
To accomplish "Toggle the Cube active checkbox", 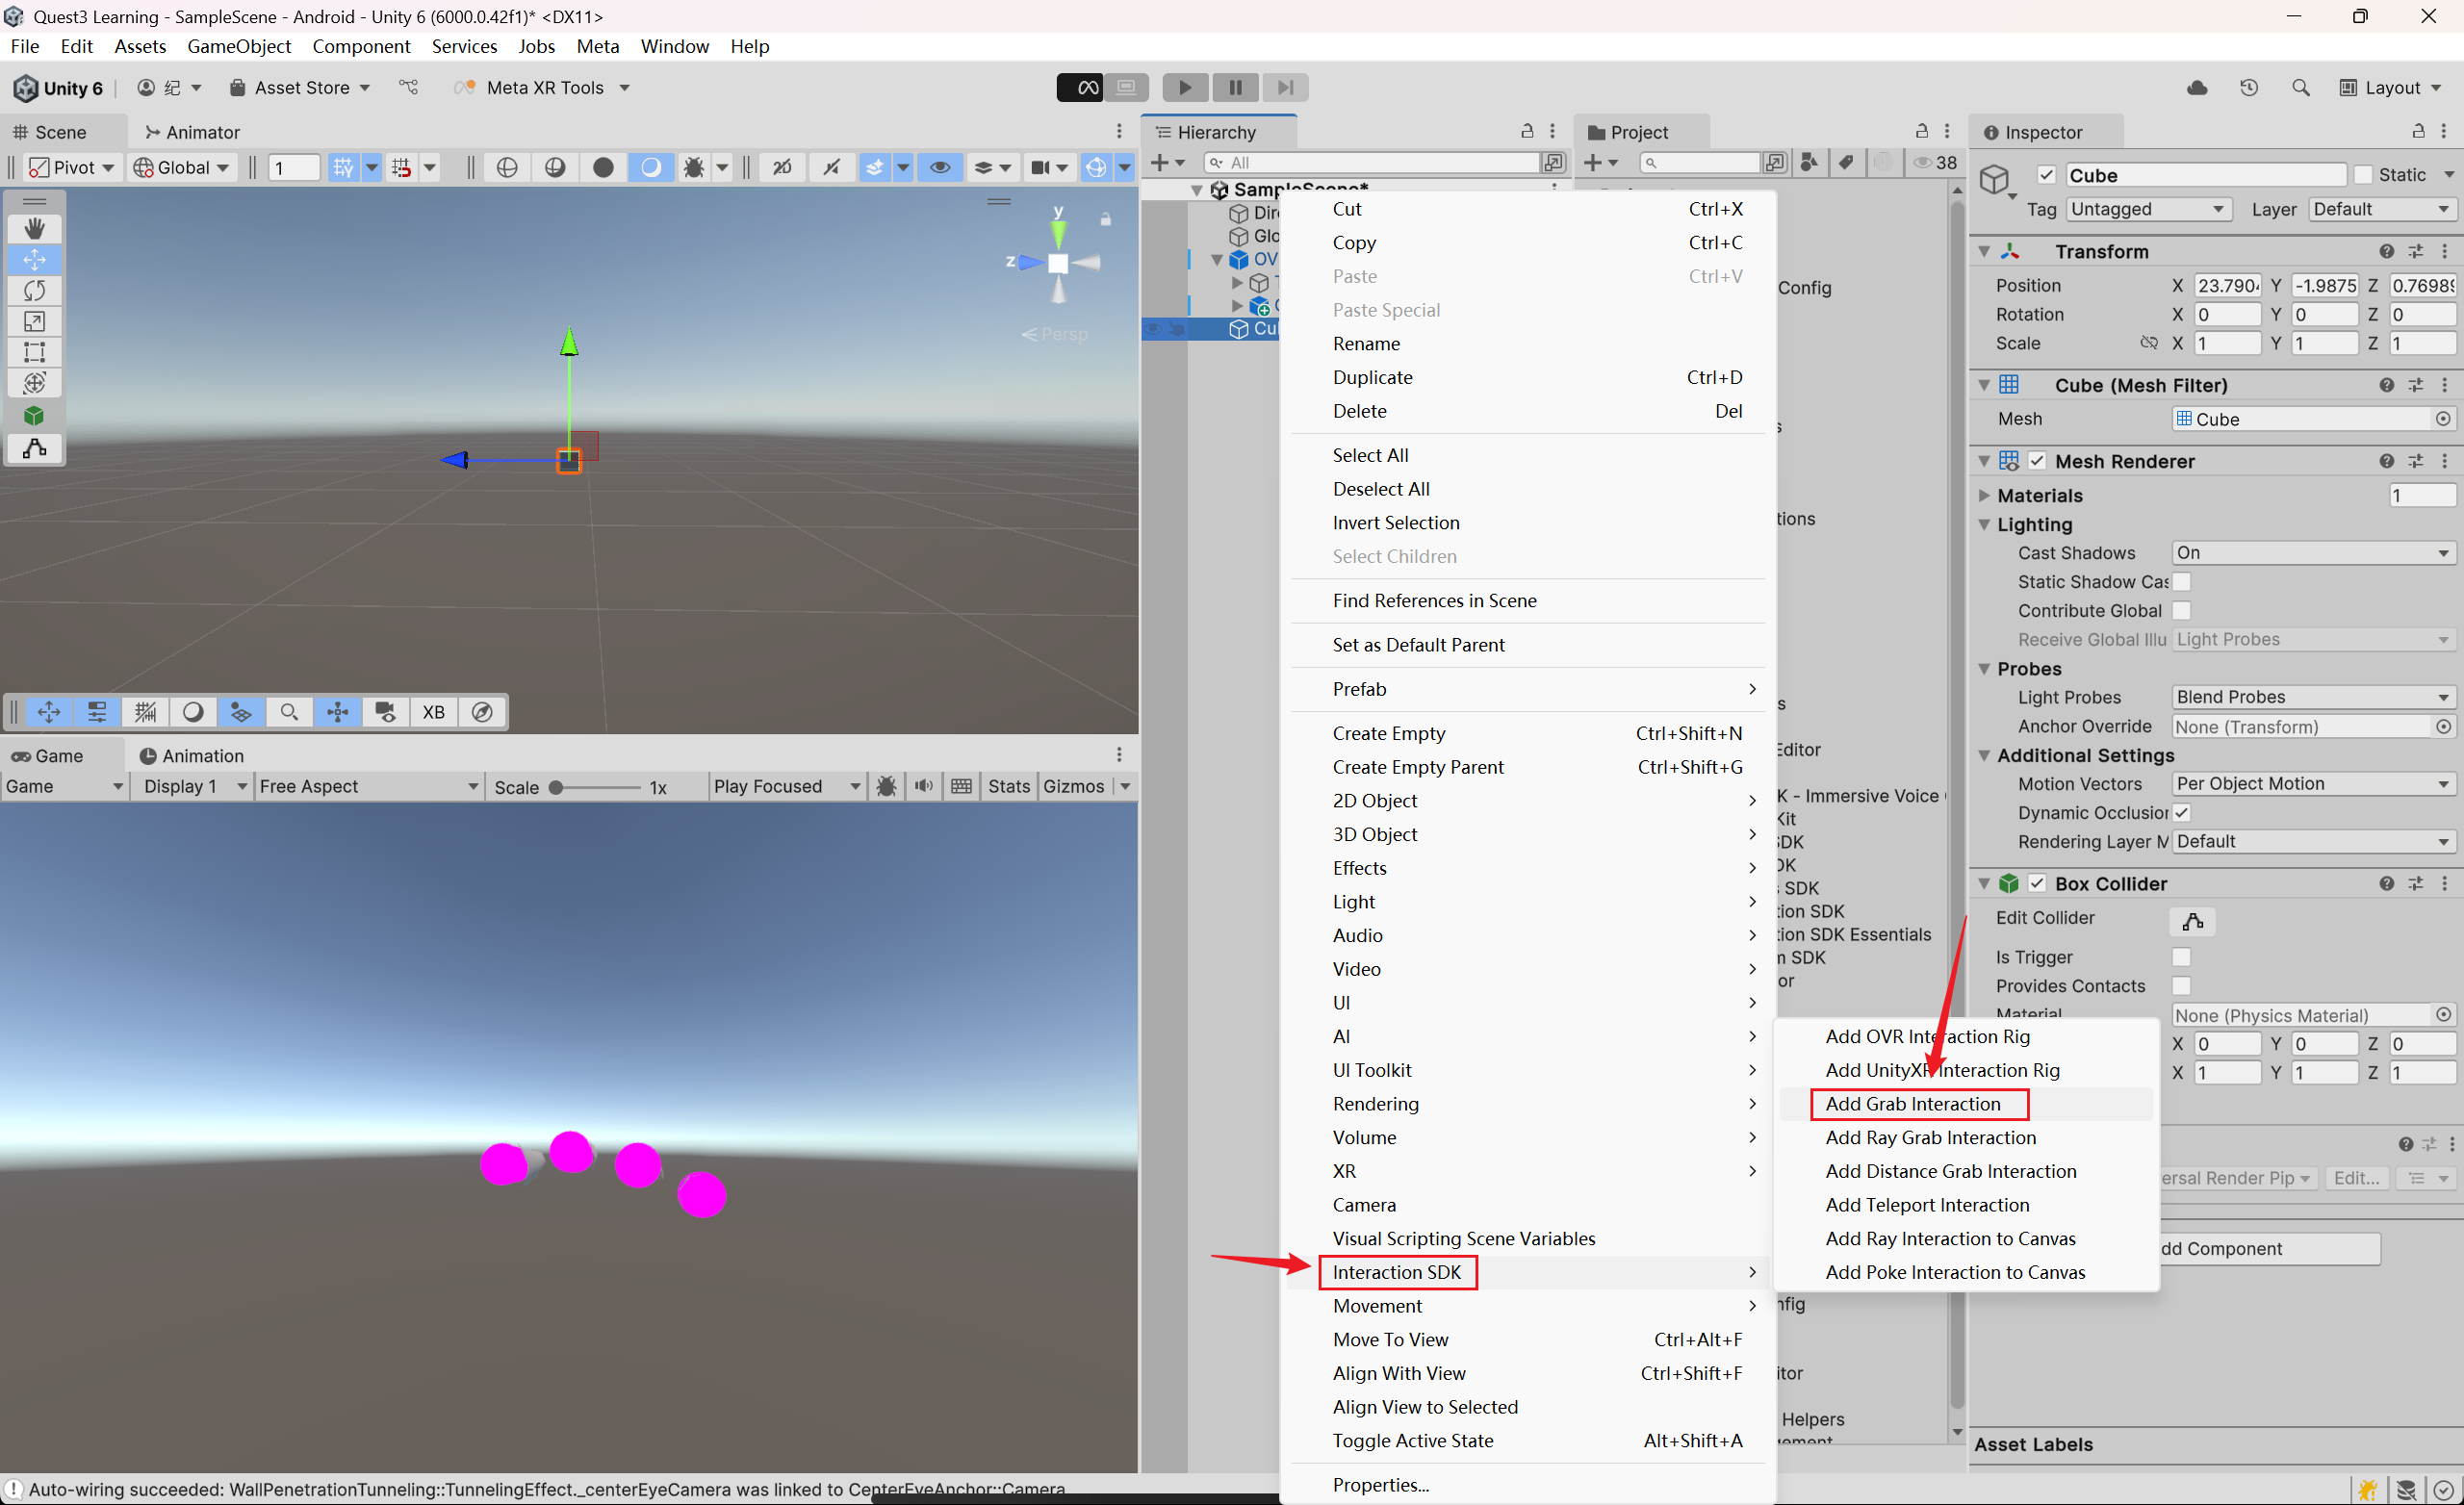I will (2046, 175).
